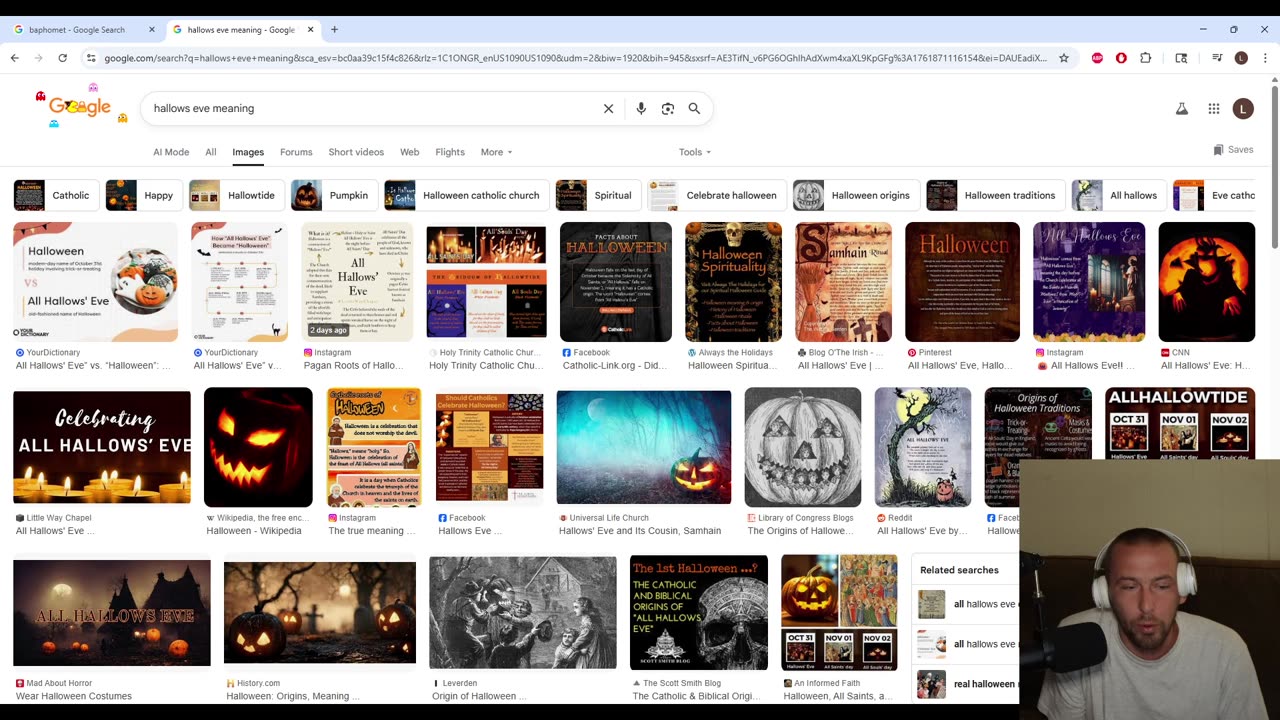Select the Halloween traditions chip
This screenshot has height=720, width=1280.
pyautogui.click(x=995, y=195)
